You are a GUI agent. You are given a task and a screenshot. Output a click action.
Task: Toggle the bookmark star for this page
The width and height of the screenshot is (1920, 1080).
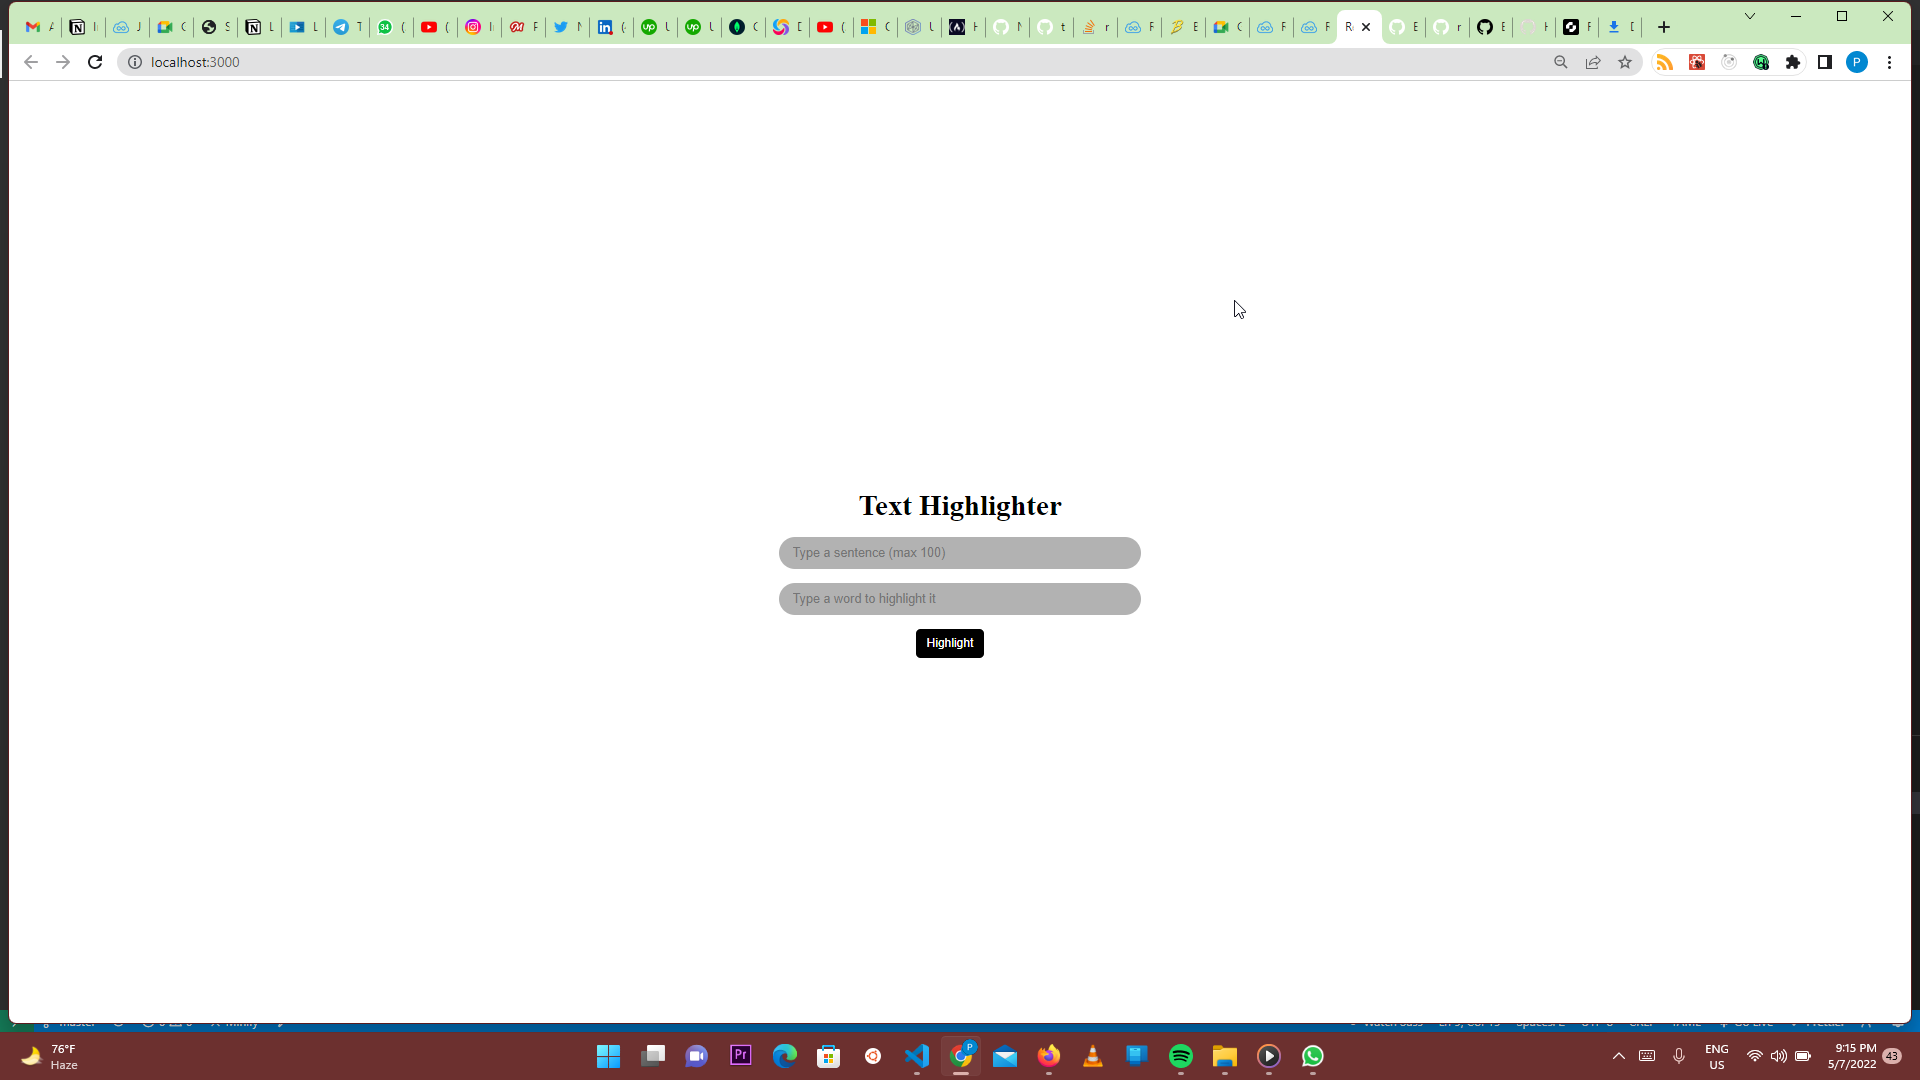[x=1625, y=62]
